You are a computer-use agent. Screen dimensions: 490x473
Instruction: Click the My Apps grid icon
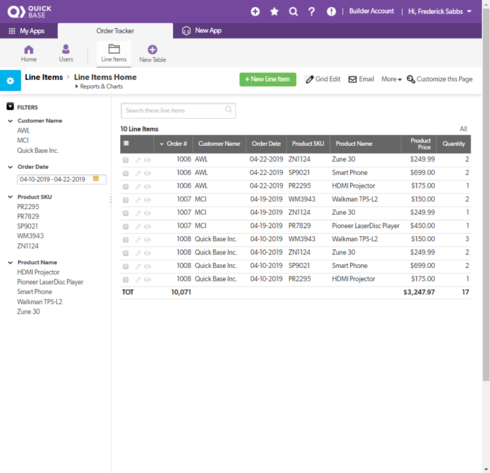click(x=12, y=31)
